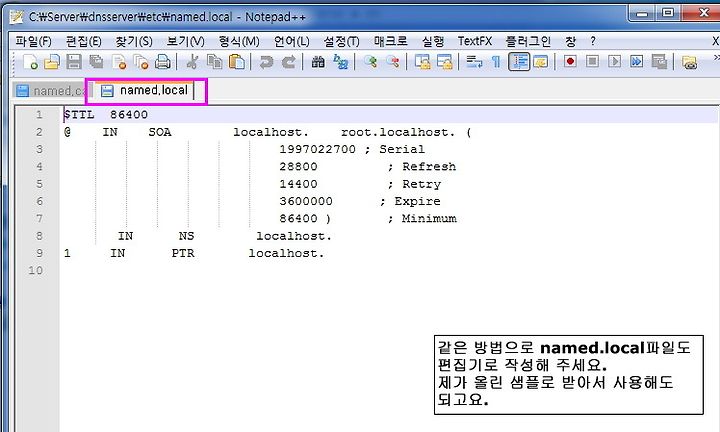Viewport: 720px width, 432px height.
Task: Expand the hidden toolbar items chevron
Action: point(716,57)
